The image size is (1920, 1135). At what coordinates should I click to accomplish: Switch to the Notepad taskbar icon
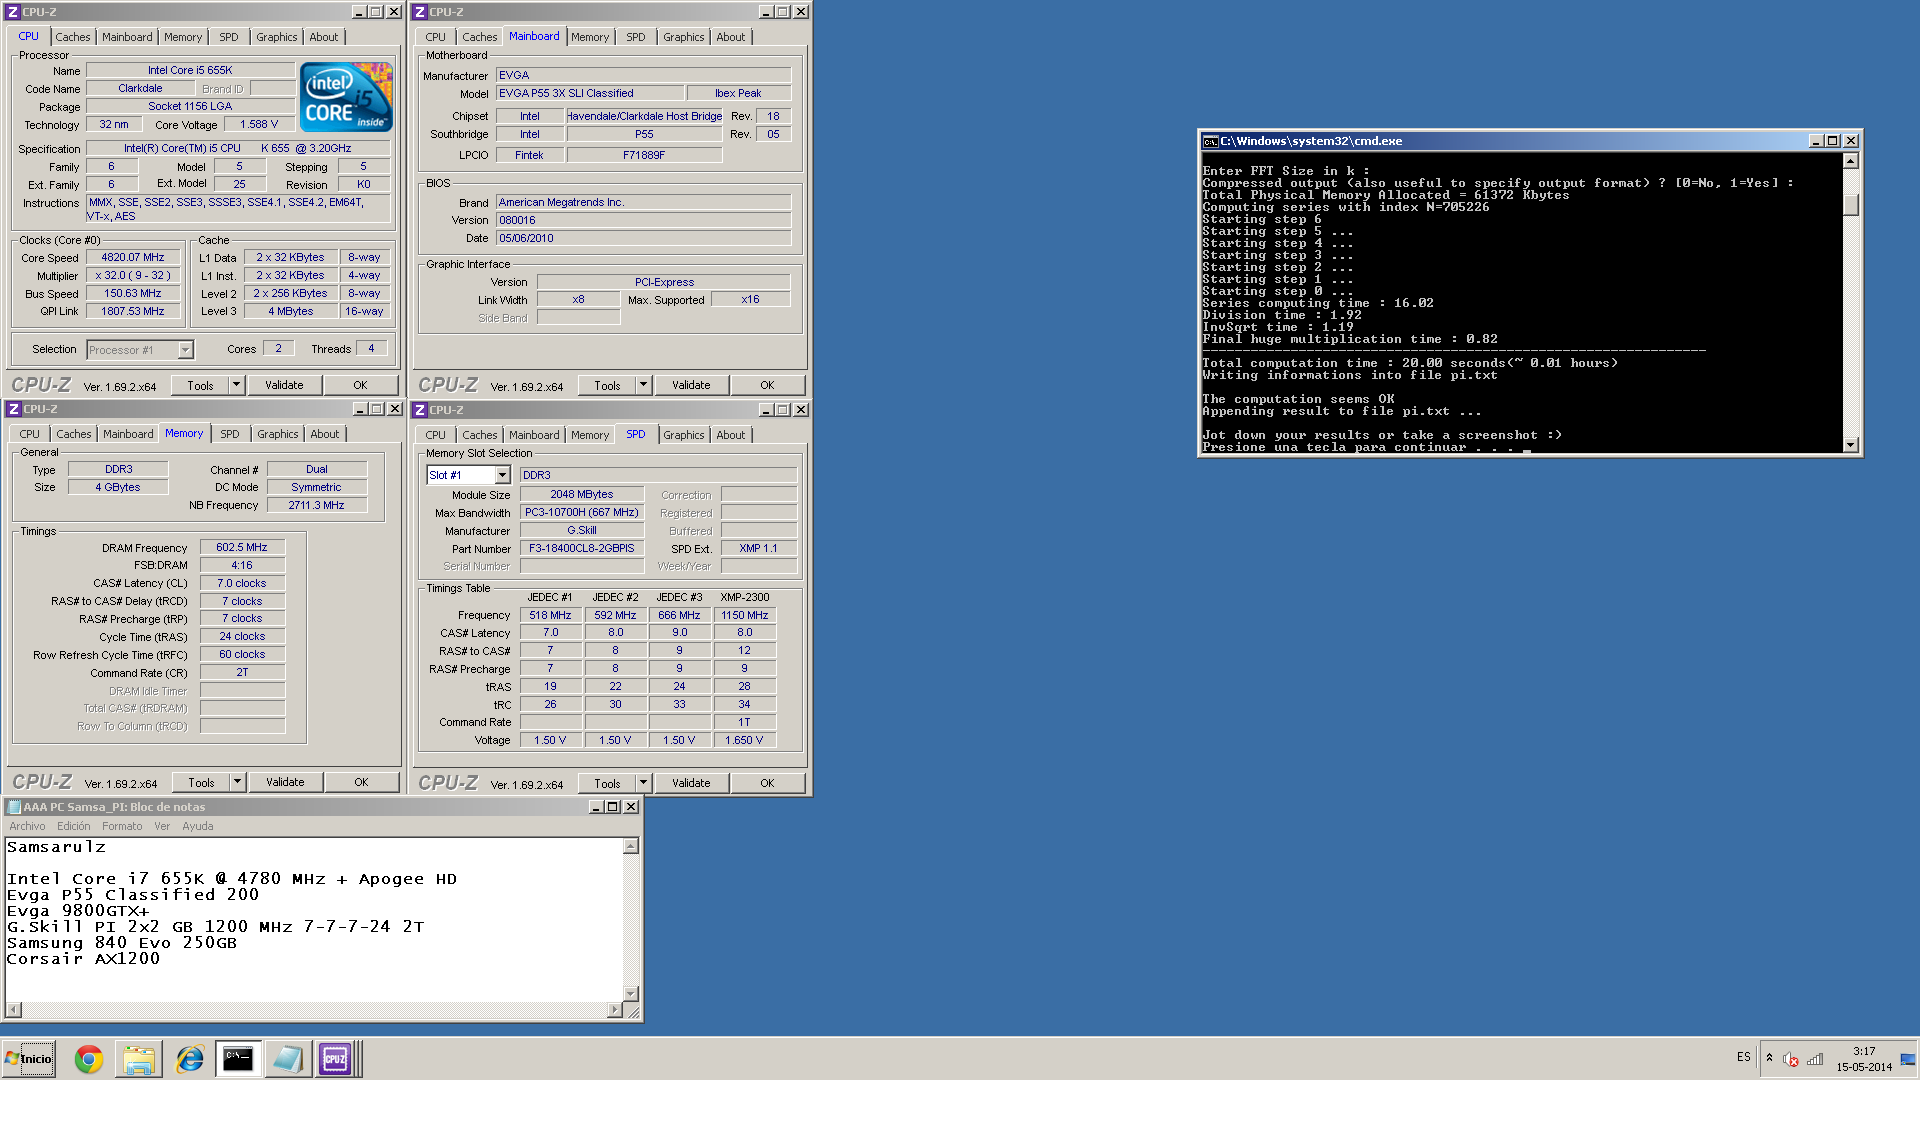[287, 1059]
